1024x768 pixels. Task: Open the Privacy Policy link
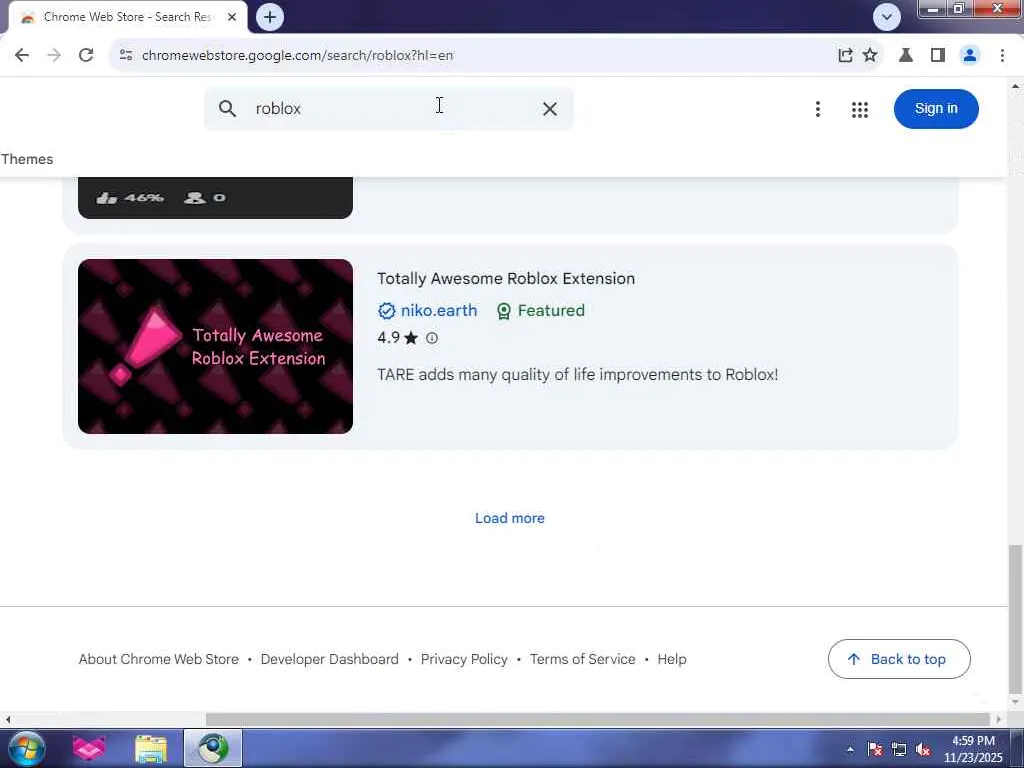(464, 659)
